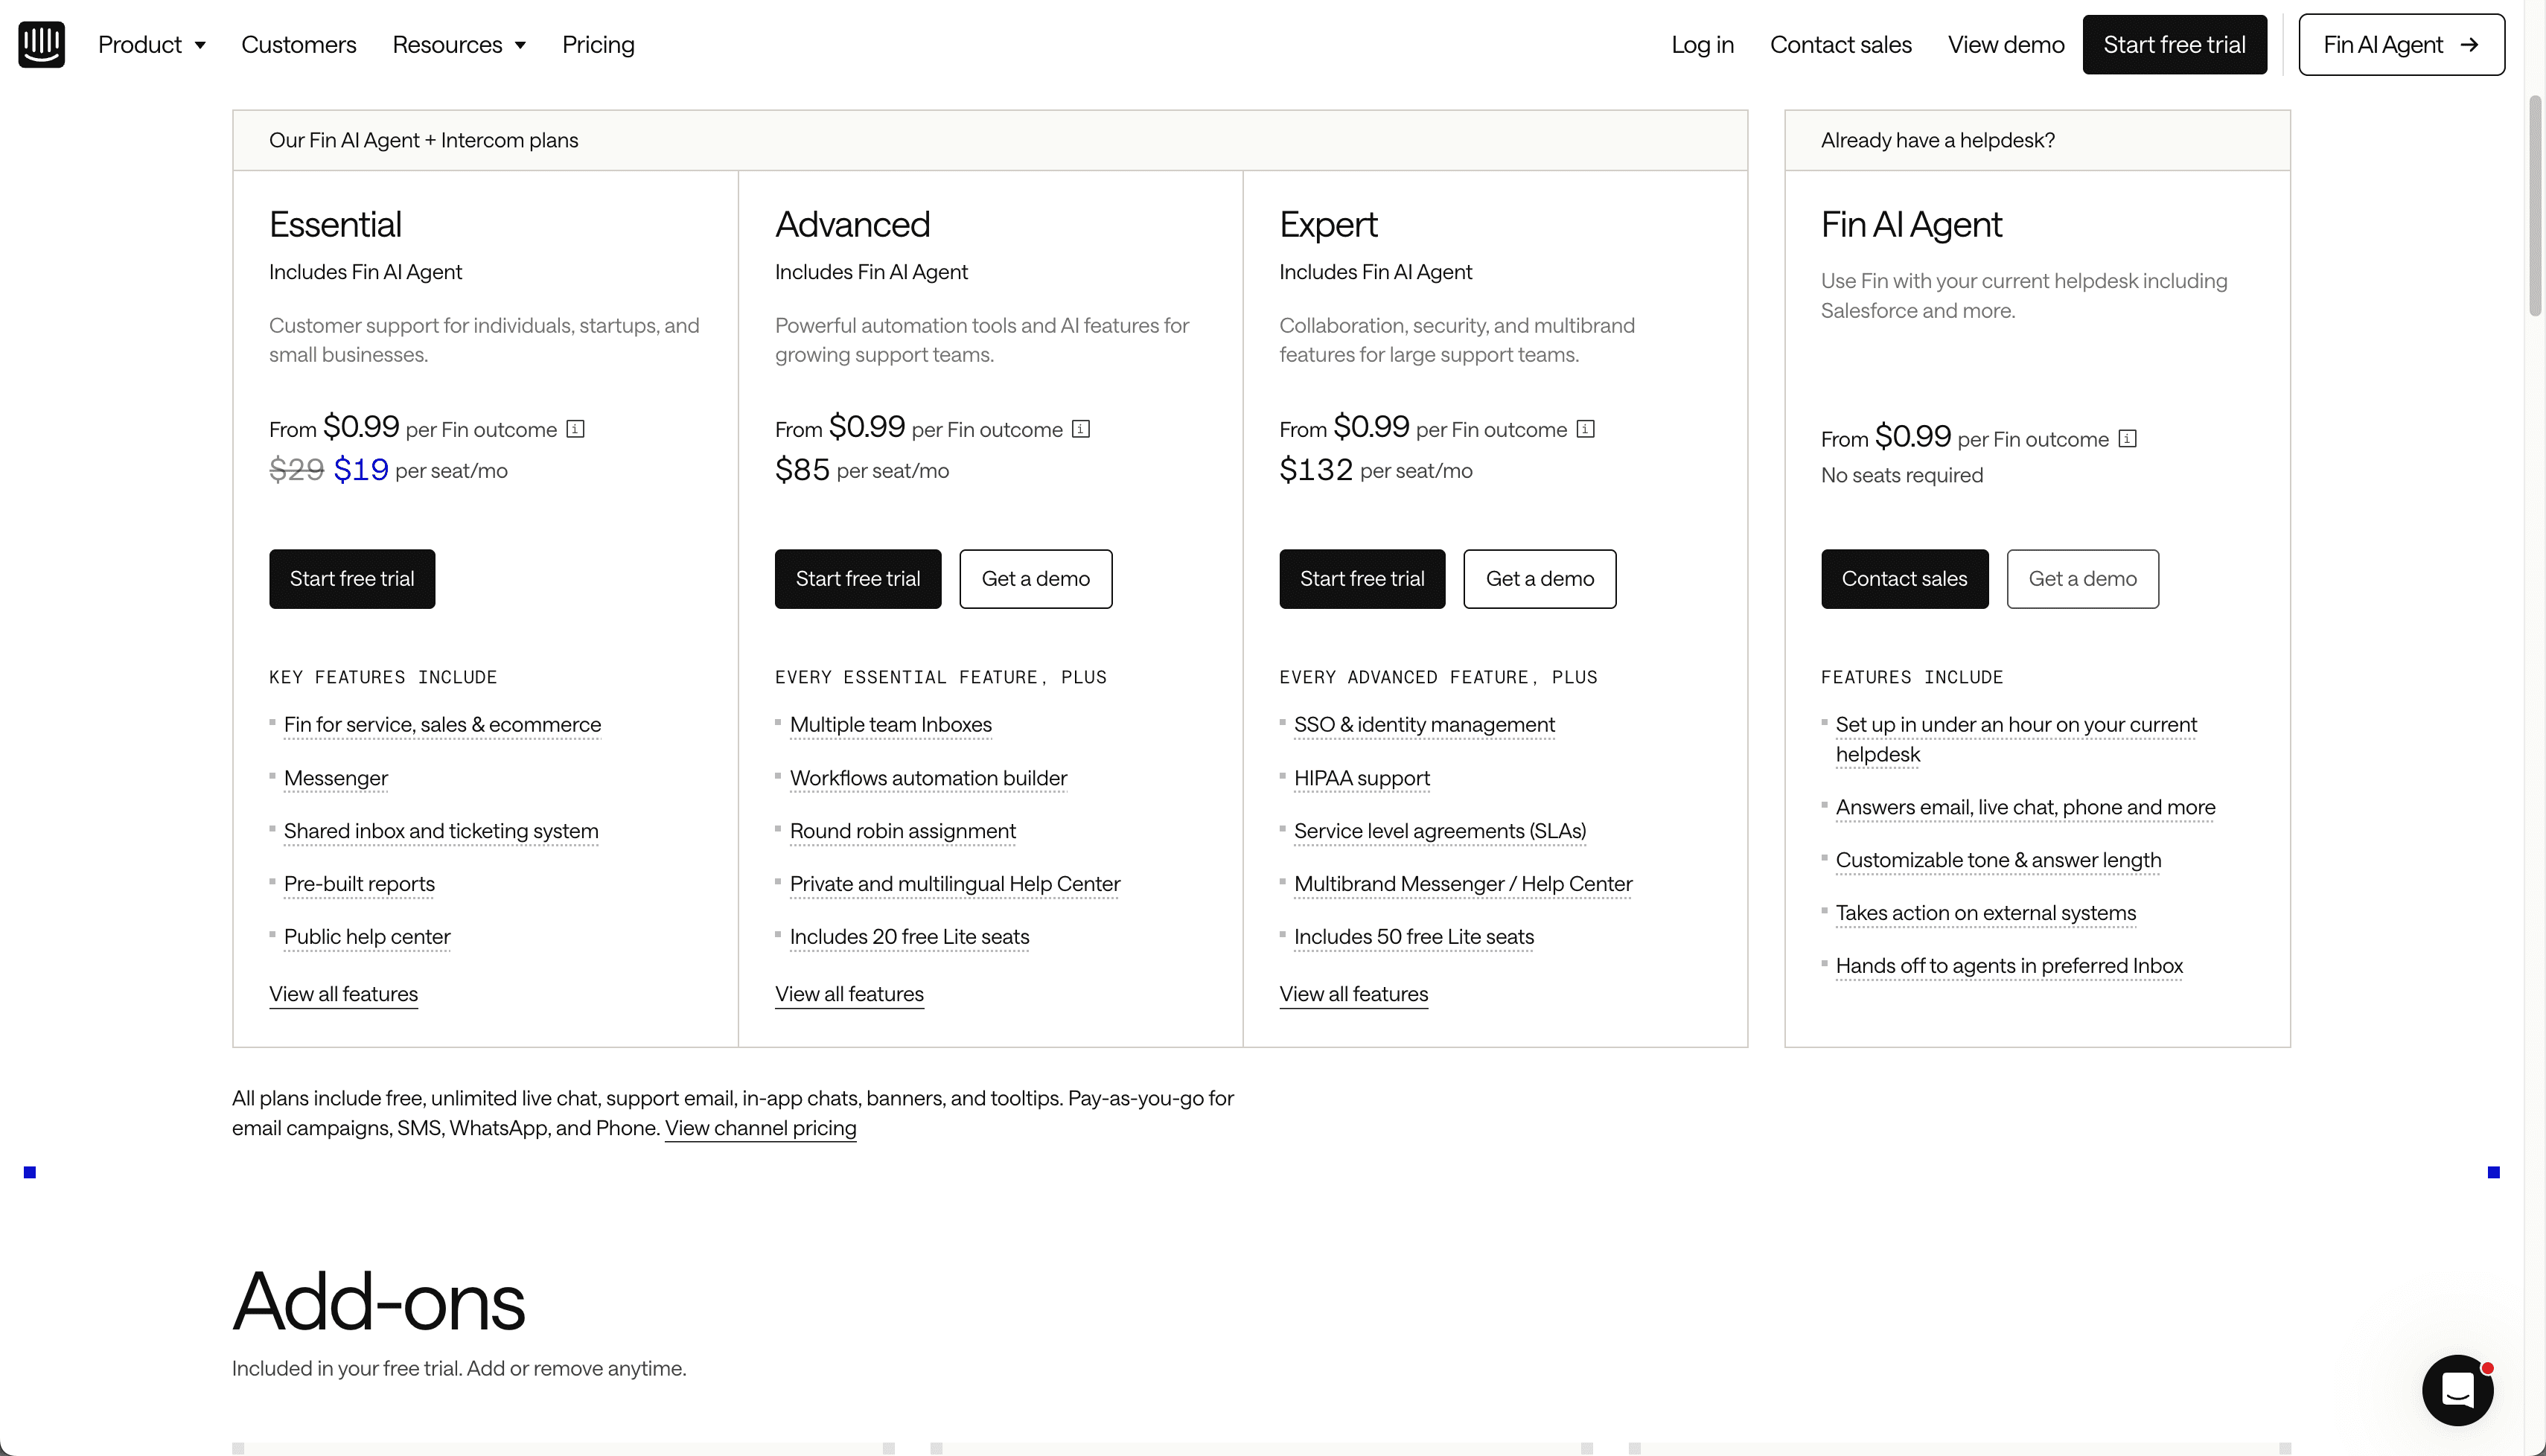Start free trial for Essential plan

352,579
